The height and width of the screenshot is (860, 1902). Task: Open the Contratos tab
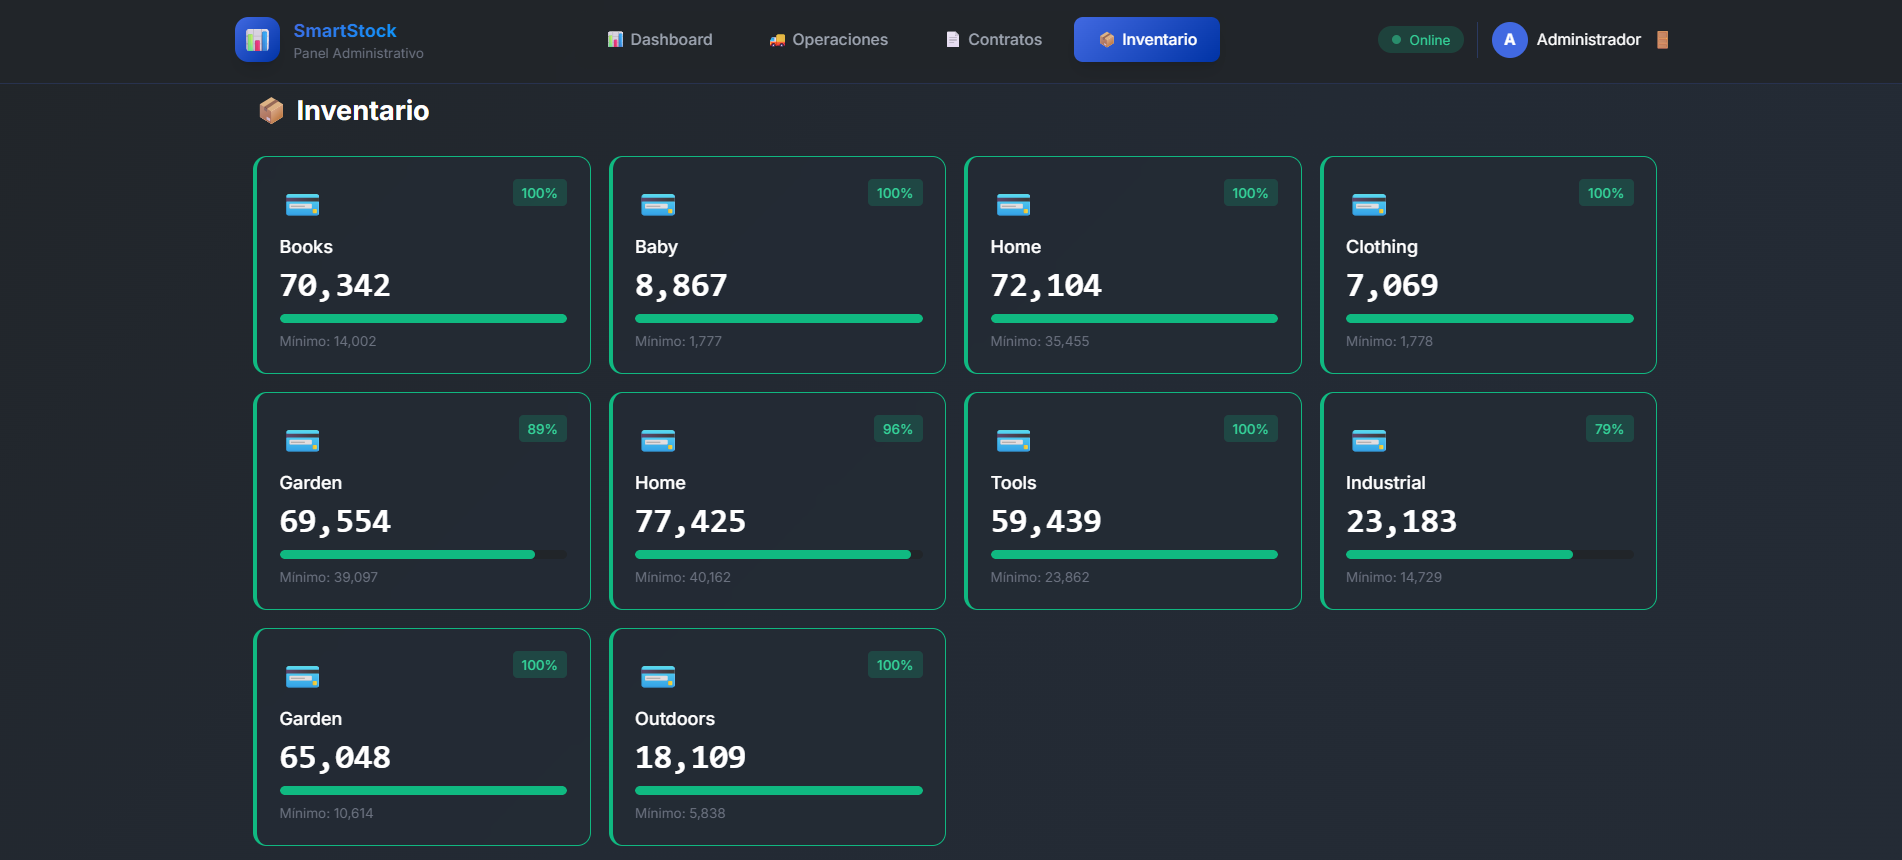(993, 40)
